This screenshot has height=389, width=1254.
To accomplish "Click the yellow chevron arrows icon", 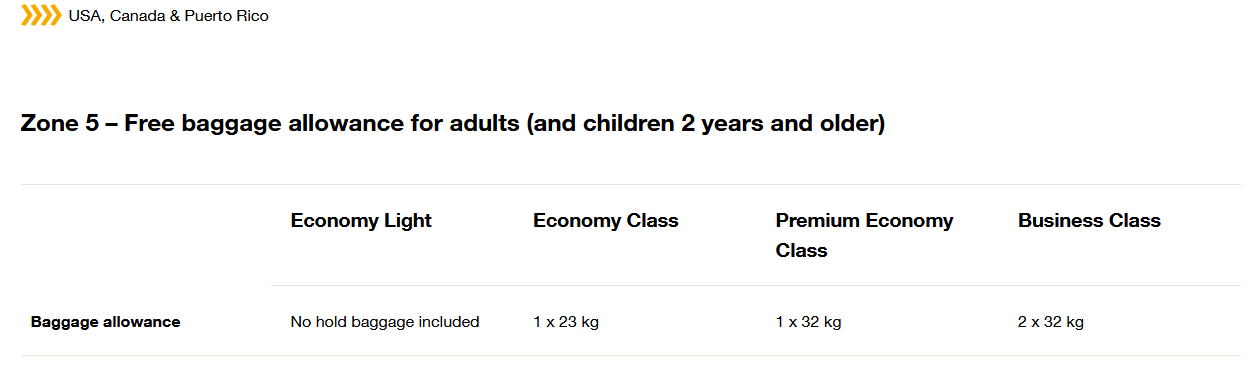I will [41, 15].
